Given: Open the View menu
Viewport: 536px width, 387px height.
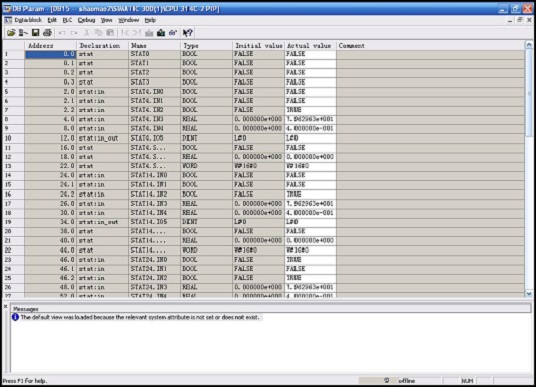Looking at the screenshot, I should [106, 20].
